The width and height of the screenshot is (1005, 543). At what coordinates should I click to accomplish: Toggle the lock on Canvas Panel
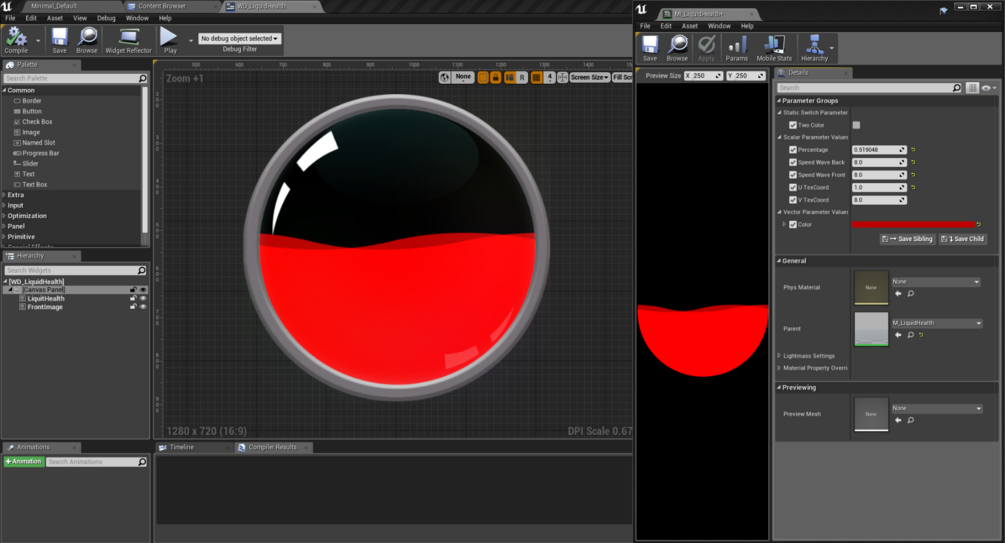(x=133, y=290)
